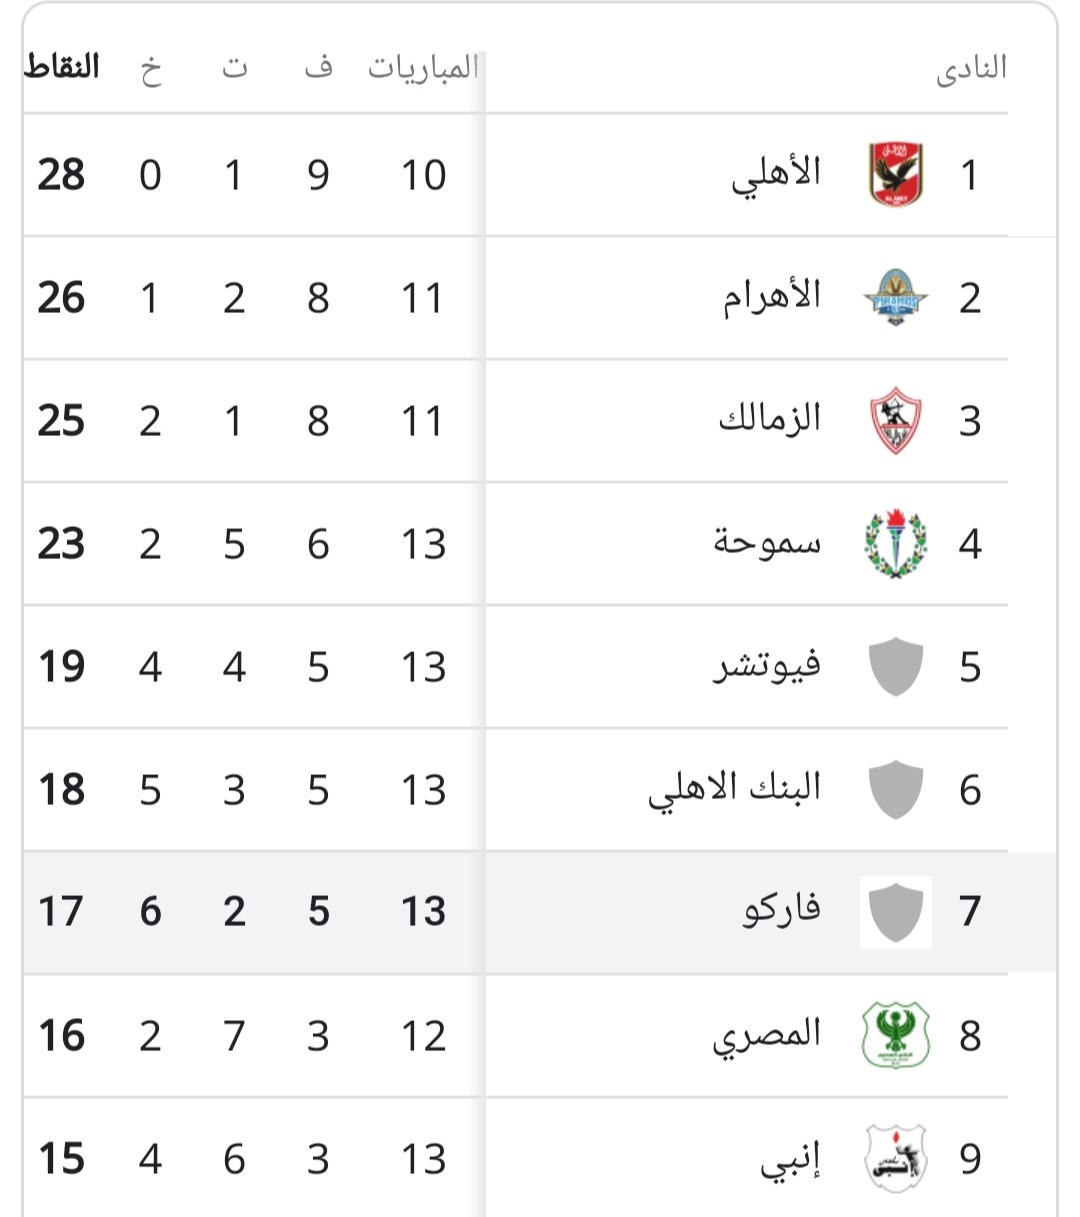The image size is (1080, 1217).
Task: Click the المباريات matches column header
Action: click(x=423, y=68)
